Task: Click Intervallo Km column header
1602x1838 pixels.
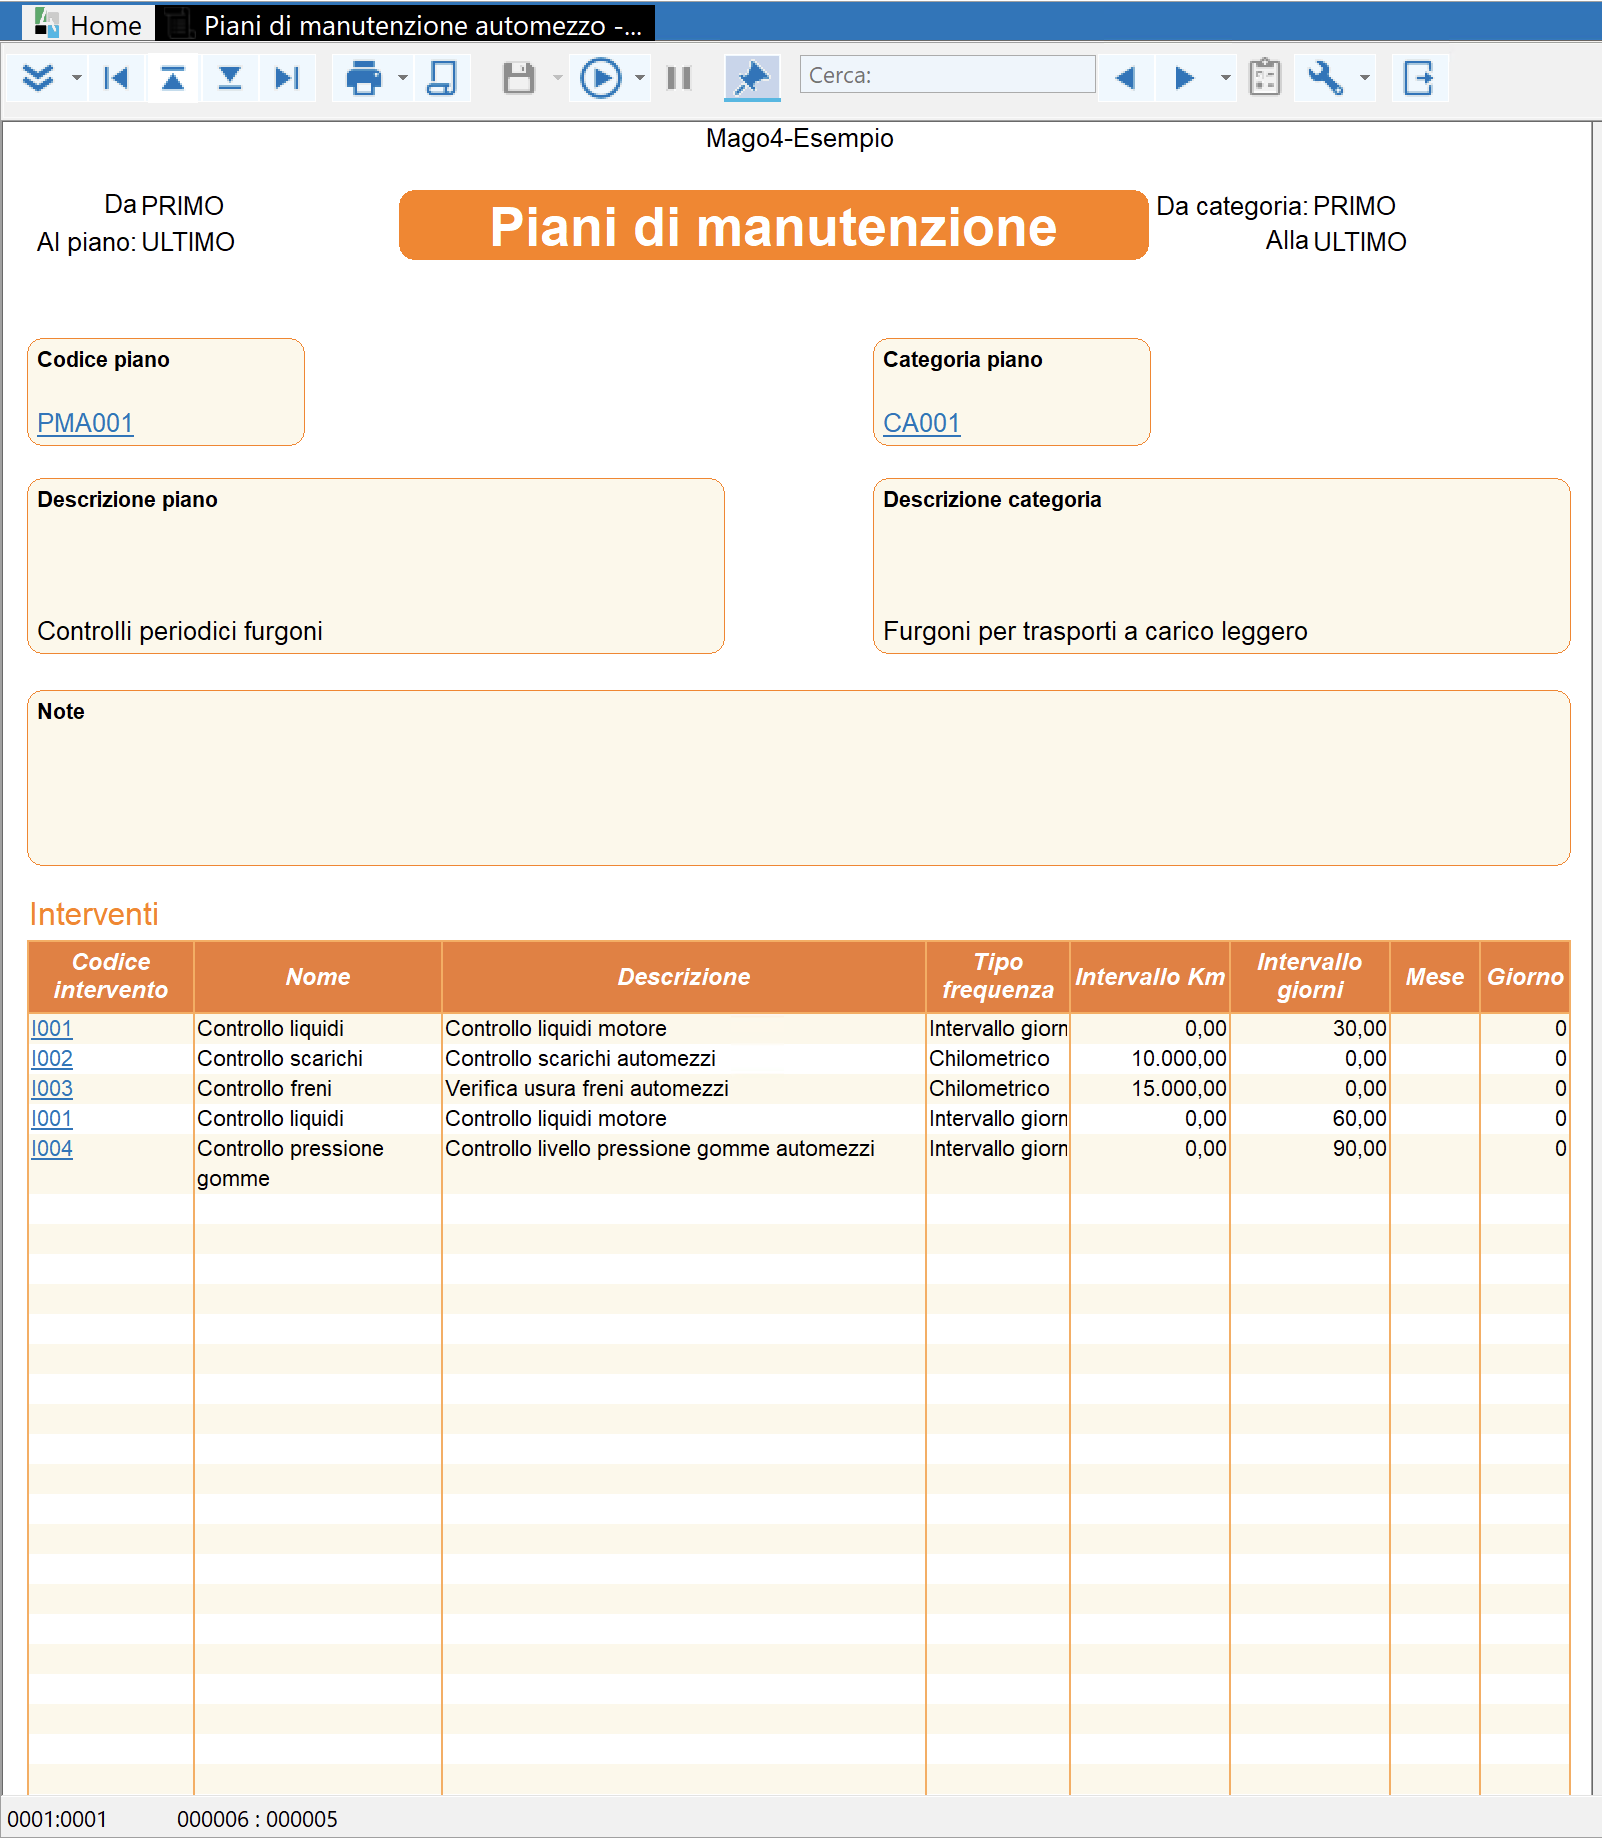Action: 1150,976
